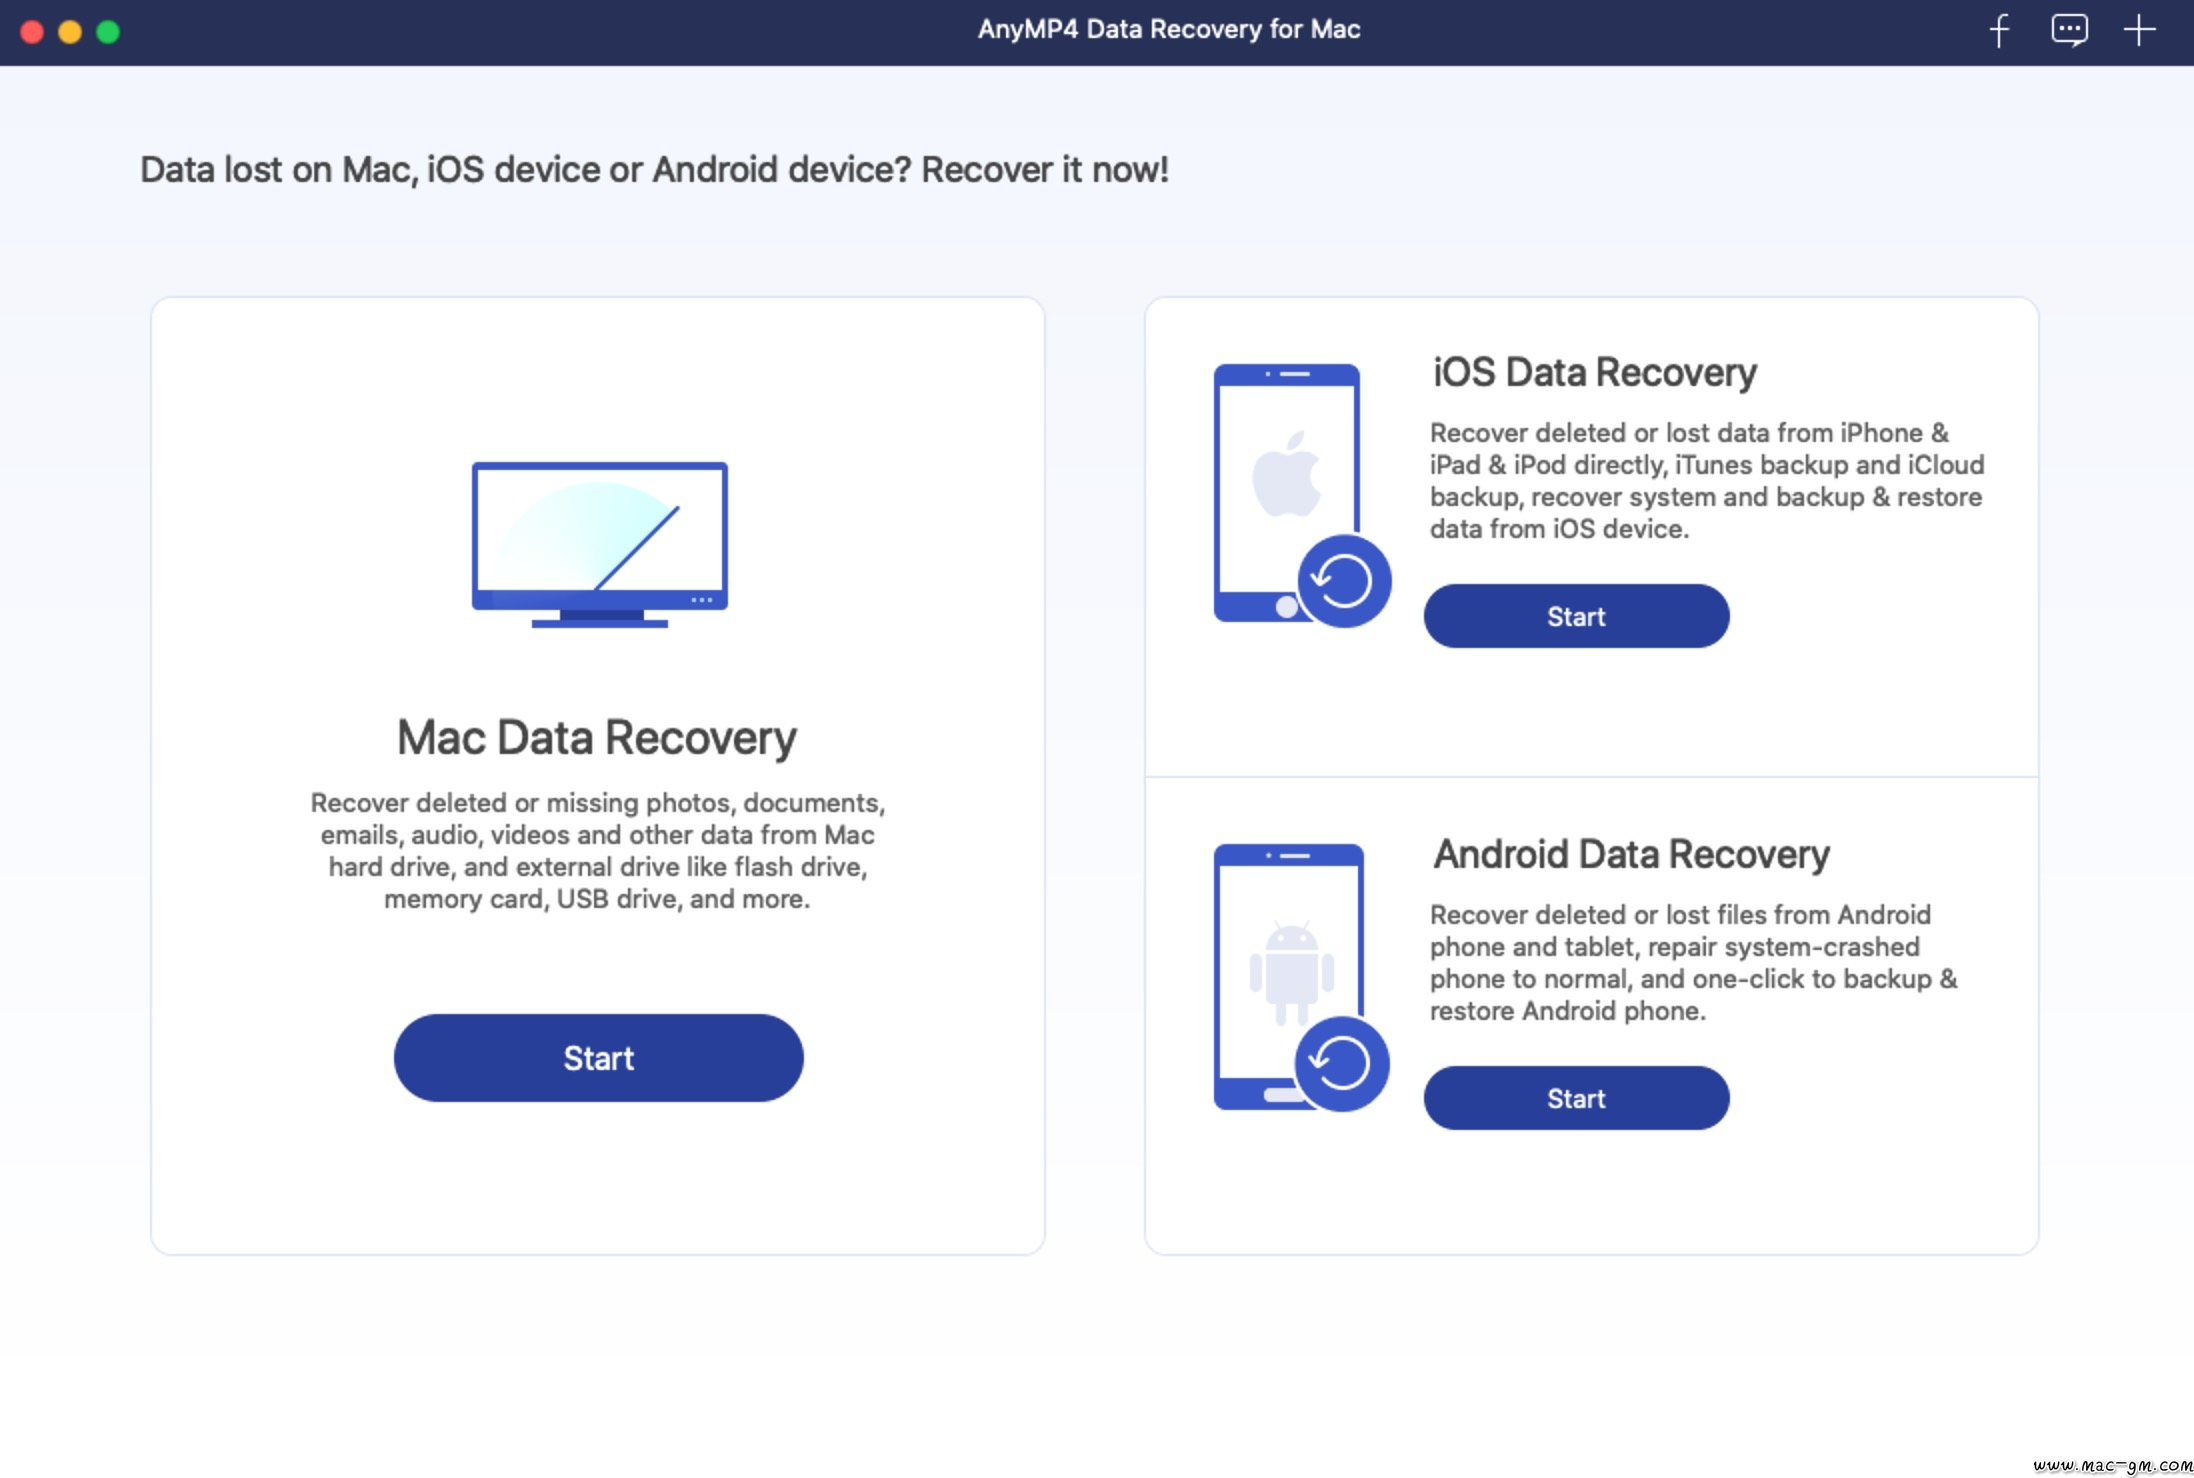Select the iOS Data Recovery title
The width and height of the screenshot is (2194, 1478).
tap(1594, 372)
